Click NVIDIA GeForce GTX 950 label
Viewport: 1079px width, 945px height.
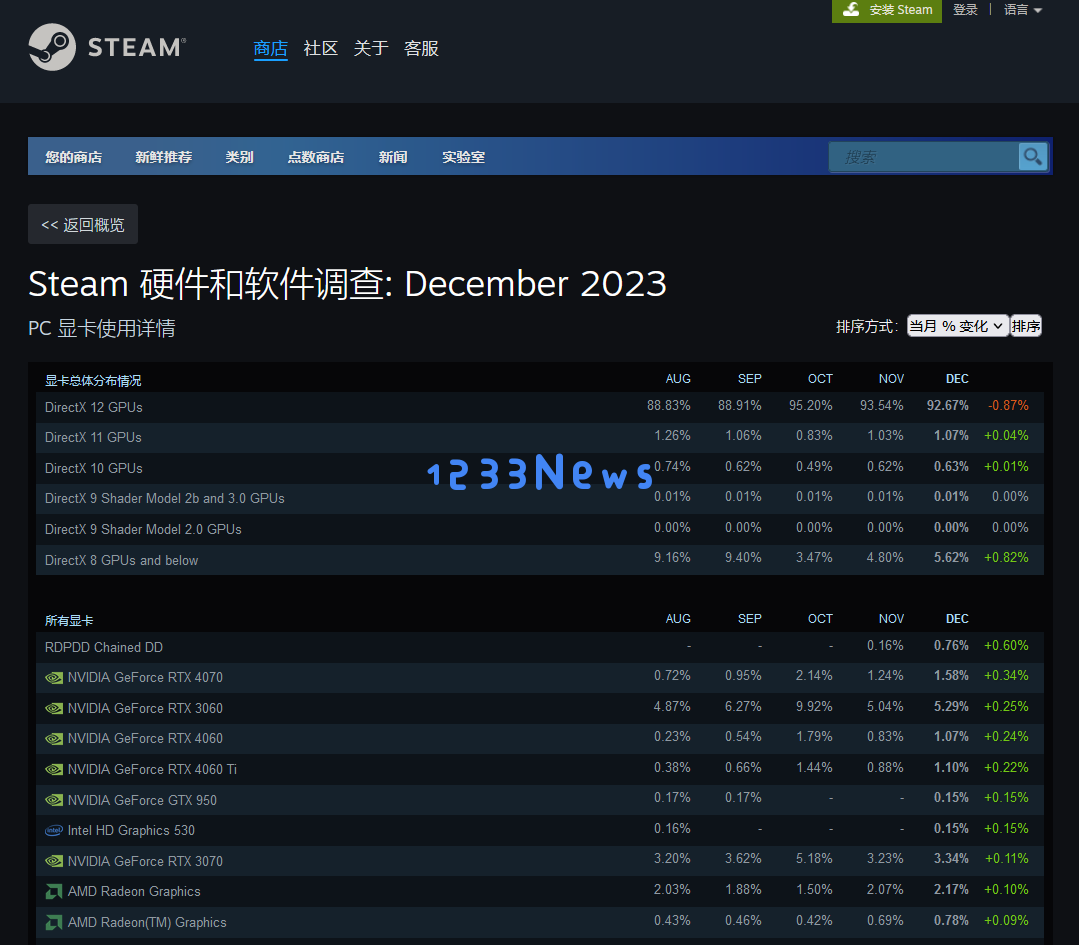point(142,800)
